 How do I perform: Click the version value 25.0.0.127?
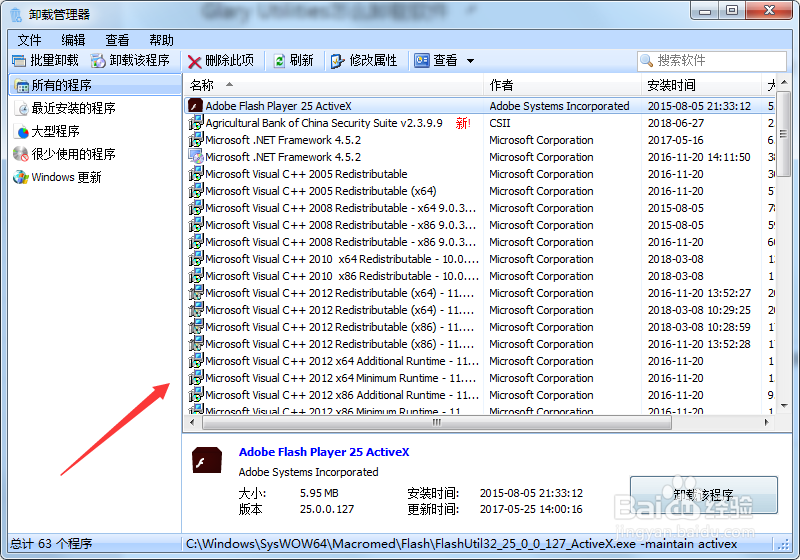point(327,509)
